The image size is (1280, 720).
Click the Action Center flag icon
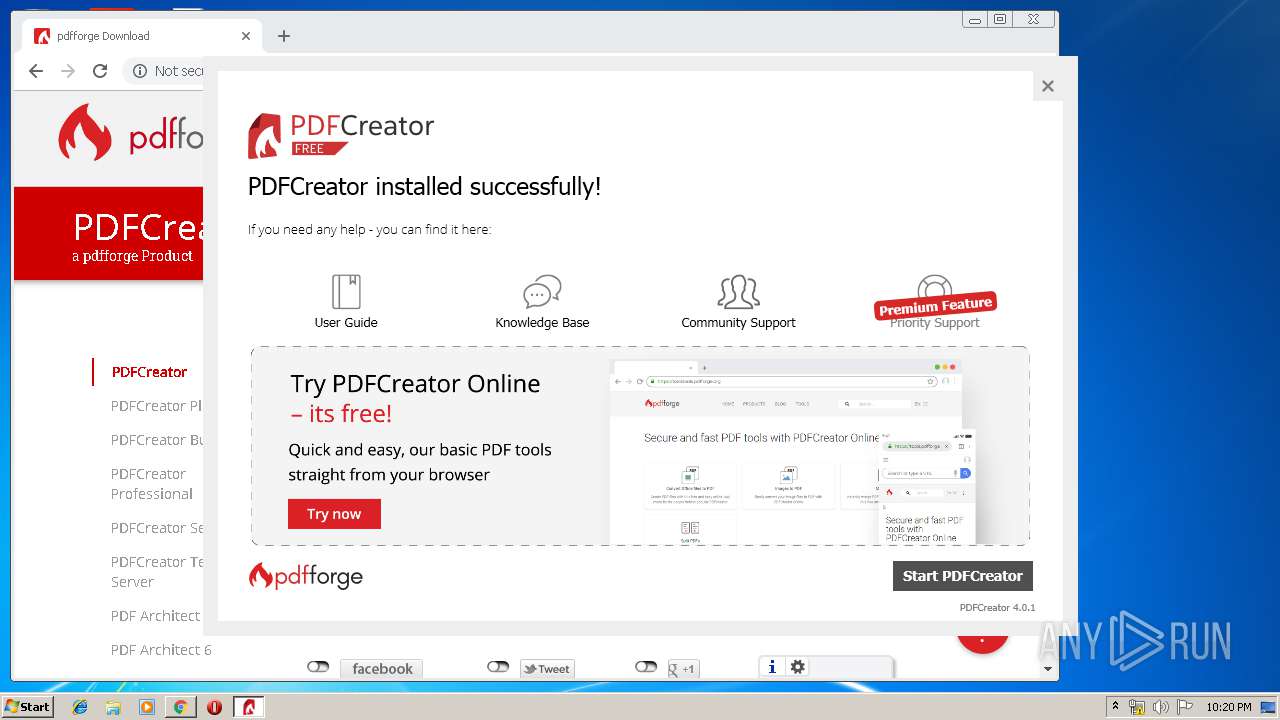pyautogui.click(x=1183, y=707)
